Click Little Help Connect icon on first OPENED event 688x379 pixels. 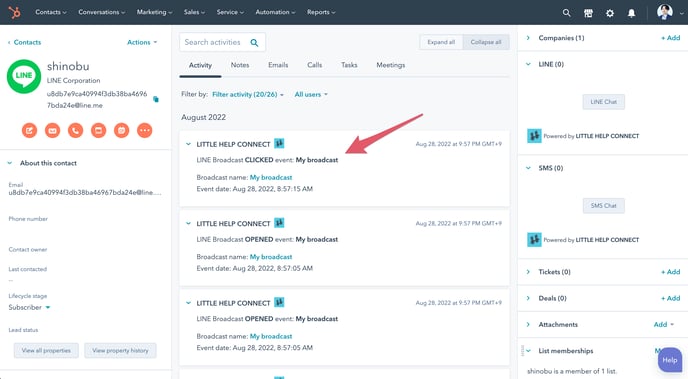[x=279, y=223]
